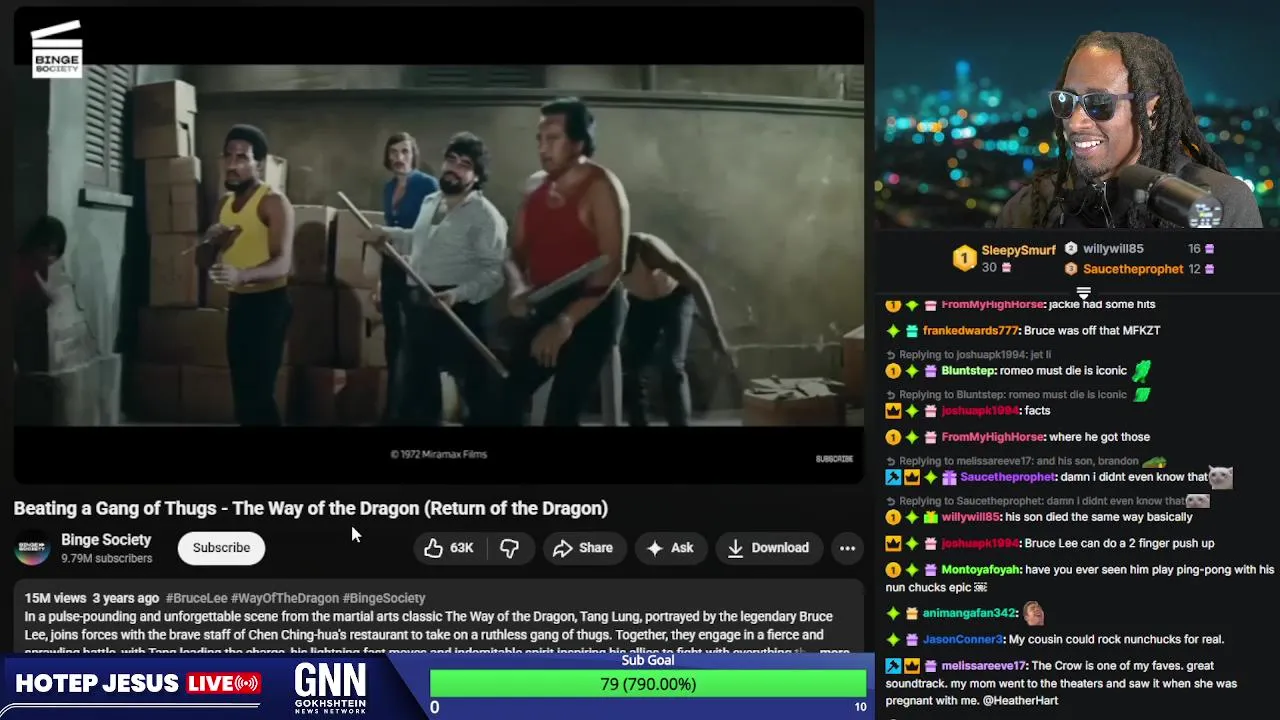Click the green emote after 'romeo must die is iconic'
Viewport: 1280px width, 720px height.
tap(1141, 370)
